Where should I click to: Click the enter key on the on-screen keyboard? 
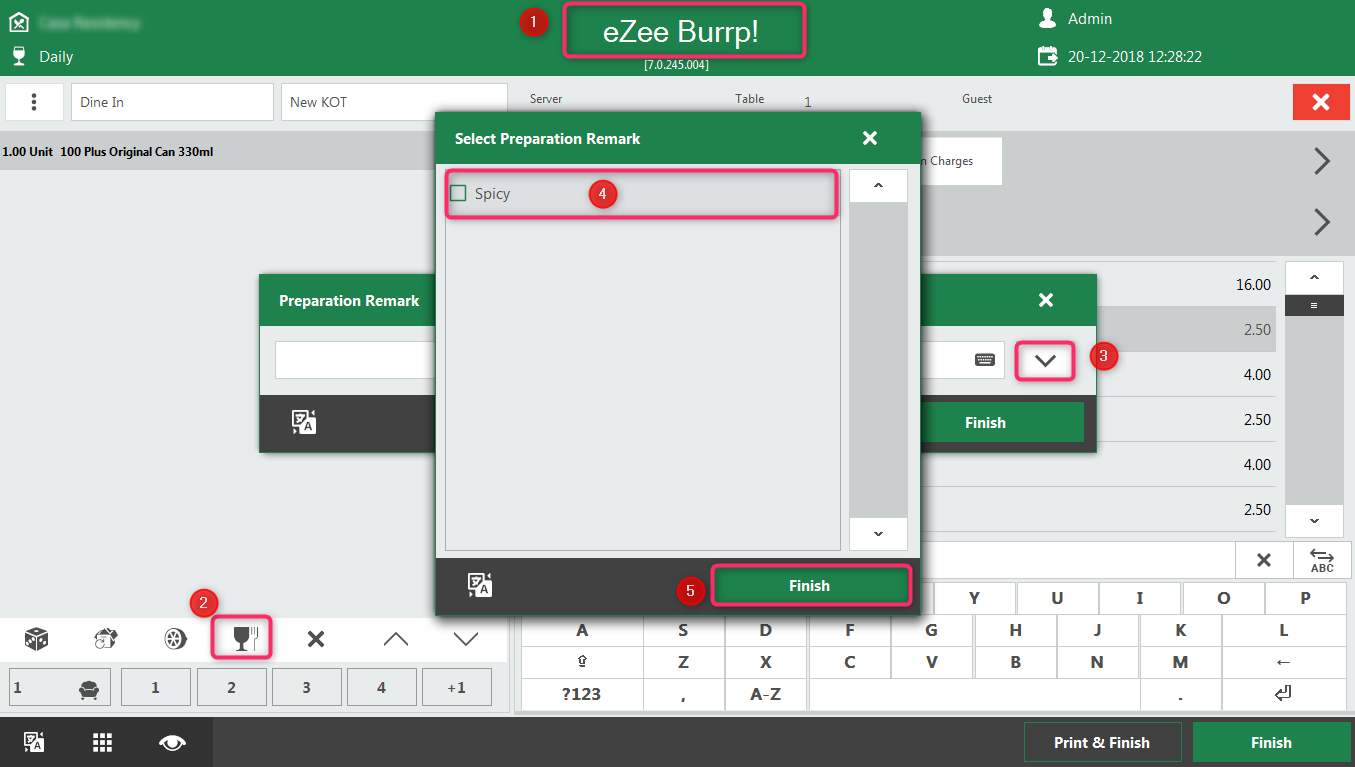[1284, 693]
